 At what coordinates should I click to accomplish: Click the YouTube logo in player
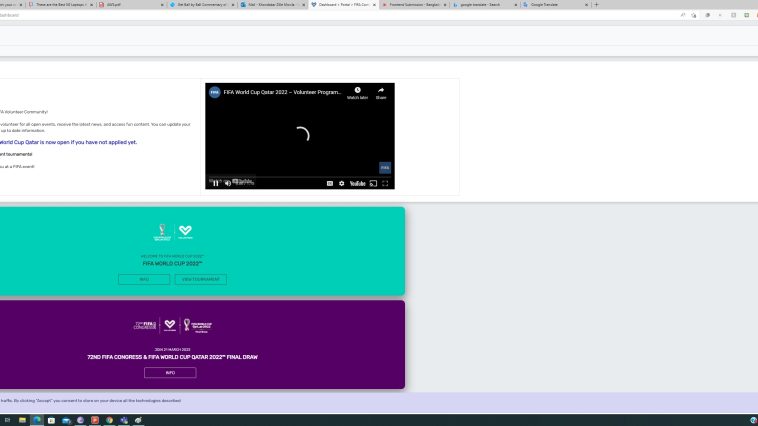(x=357, y=183)
